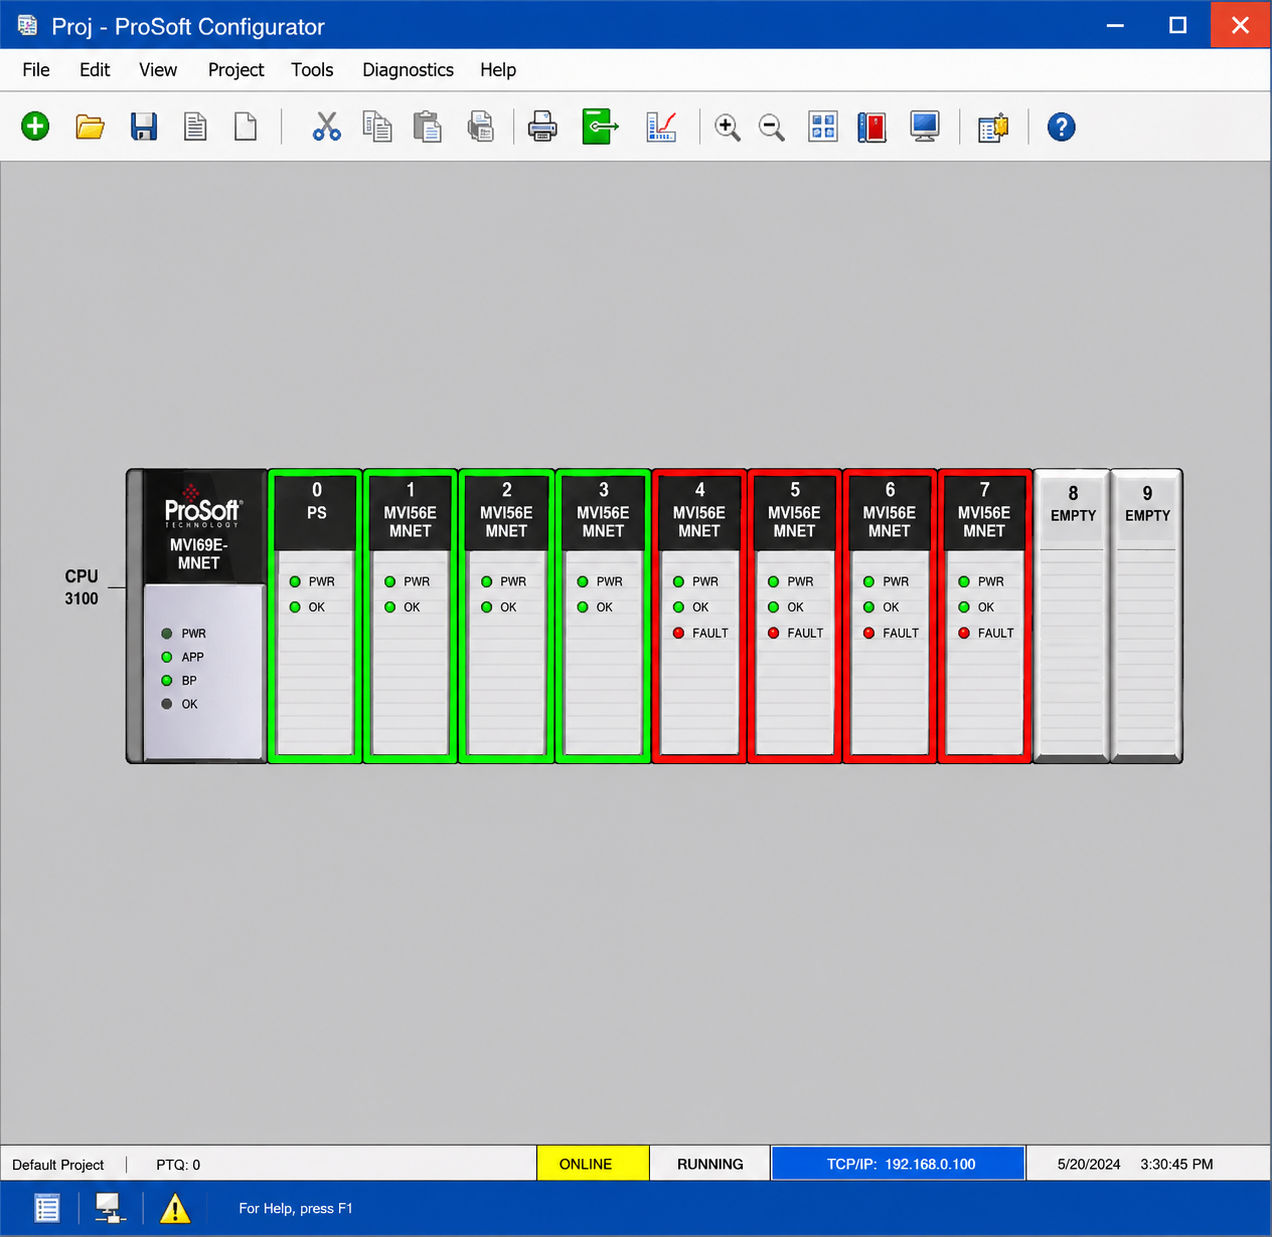Image resolution: width=1272 pixels, height=1237 pixels.
Task: Click the blank new document toolbar icon
Action: pos(245,127)
